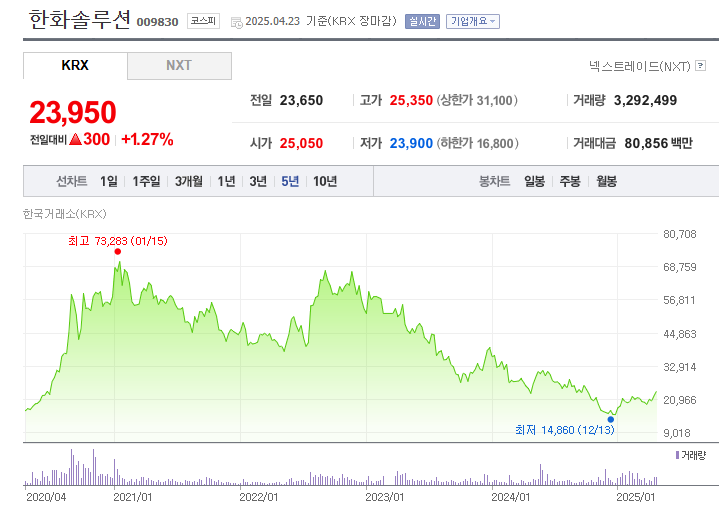719x516 pixels.
Task: Switch to the 일봉 candle chart
Action: point(535,182)
